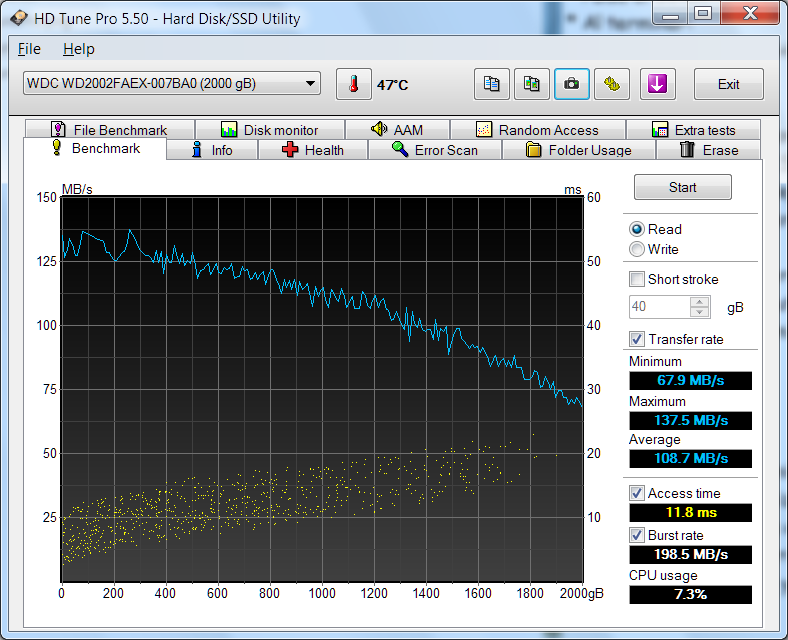Screen dimensions: 788x640
Task: Open the AAM tab
Action: coord(398,130)
